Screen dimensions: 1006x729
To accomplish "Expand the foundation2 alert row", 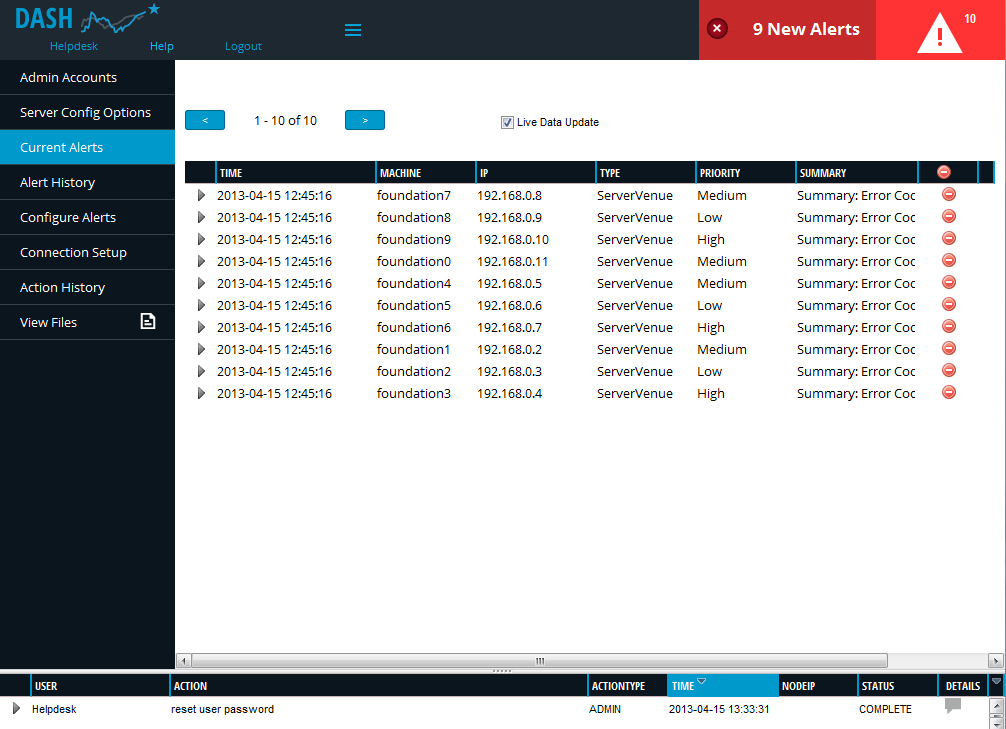I will tap(201, 371).
